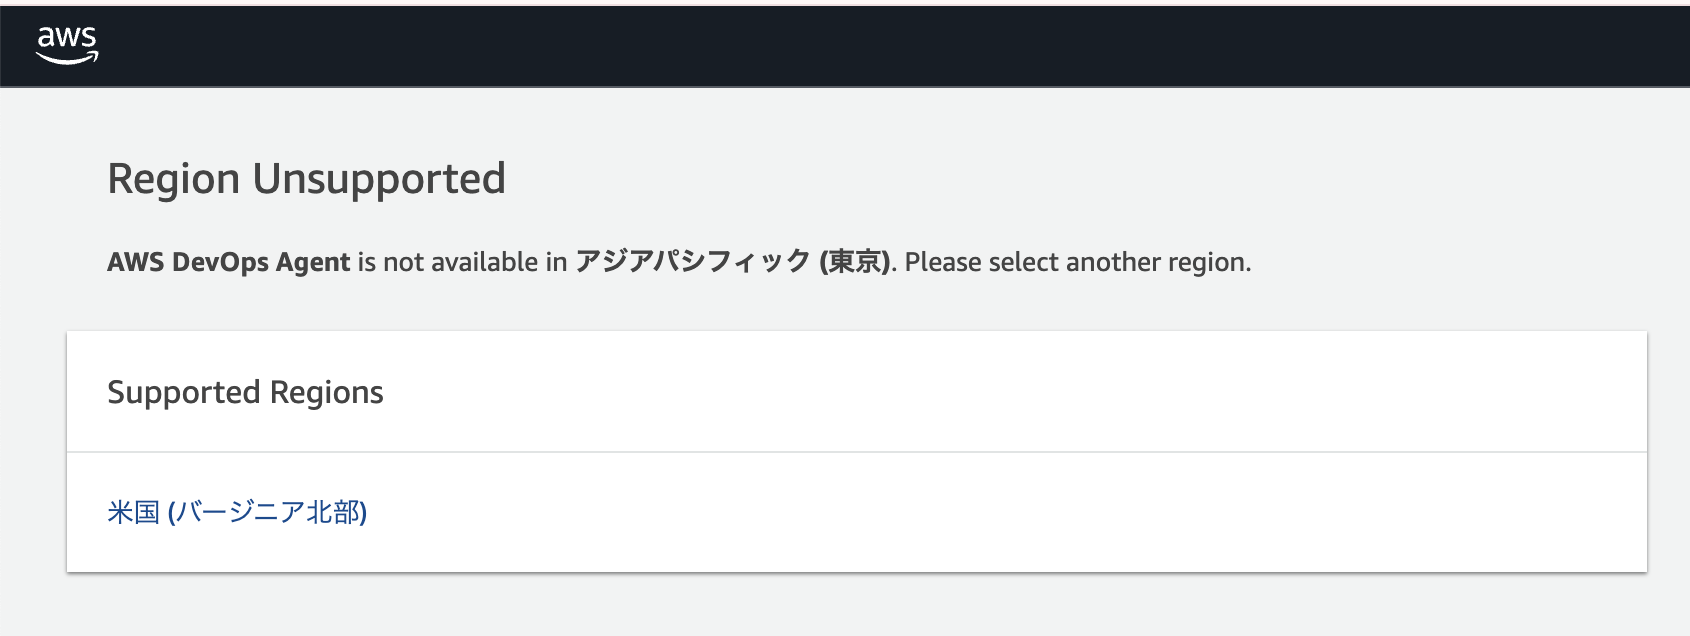Click the 'Please select another region' sentence
The width and height of the screenshot is (1690, 636).
[1077, 262]
